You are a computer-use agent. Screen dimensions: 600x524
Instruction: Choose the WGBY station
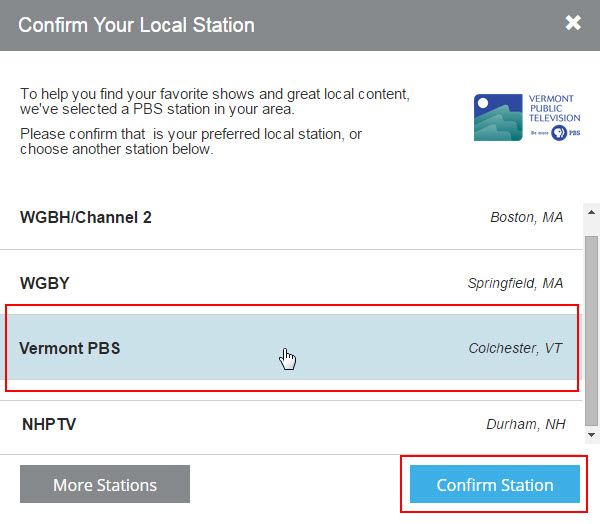291,282
